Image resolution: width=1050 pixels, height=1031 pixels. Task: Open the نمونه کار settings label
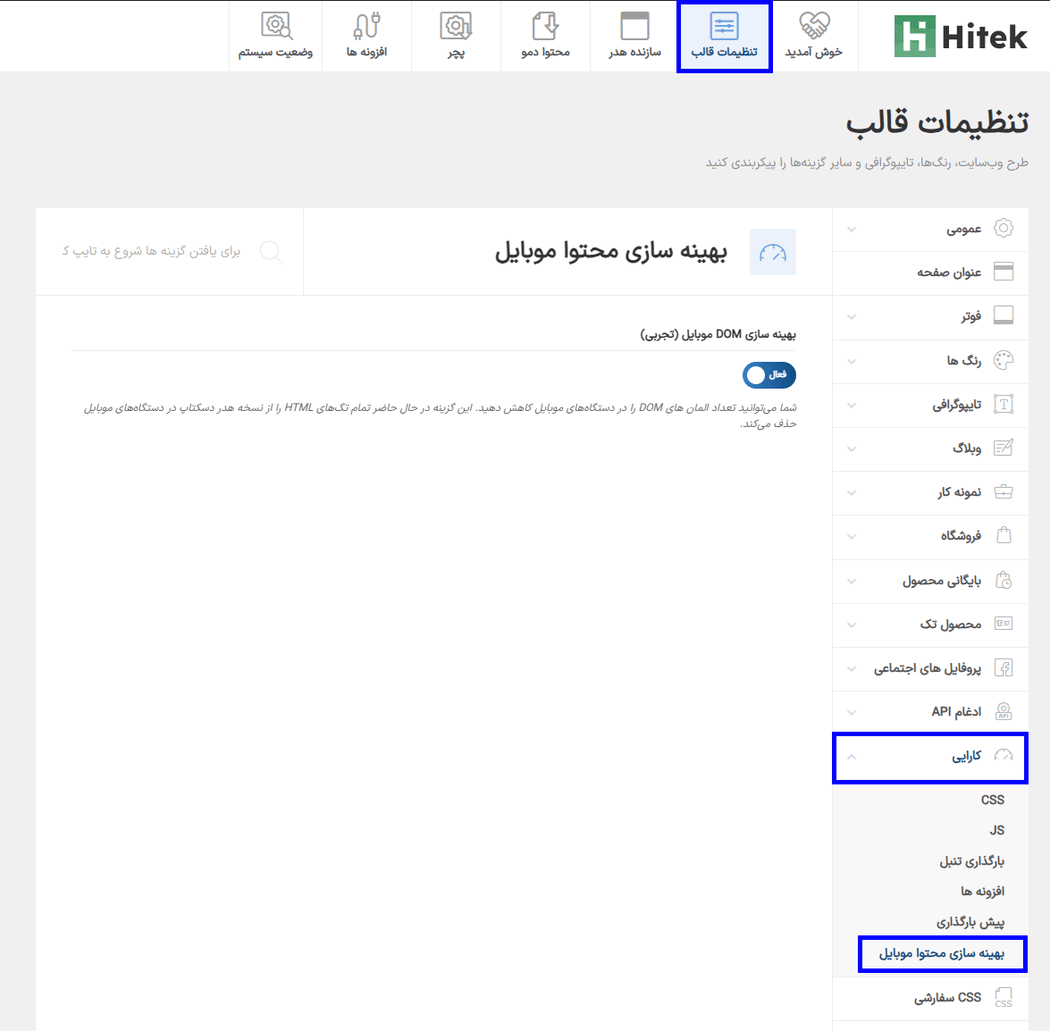click(959, 492)
